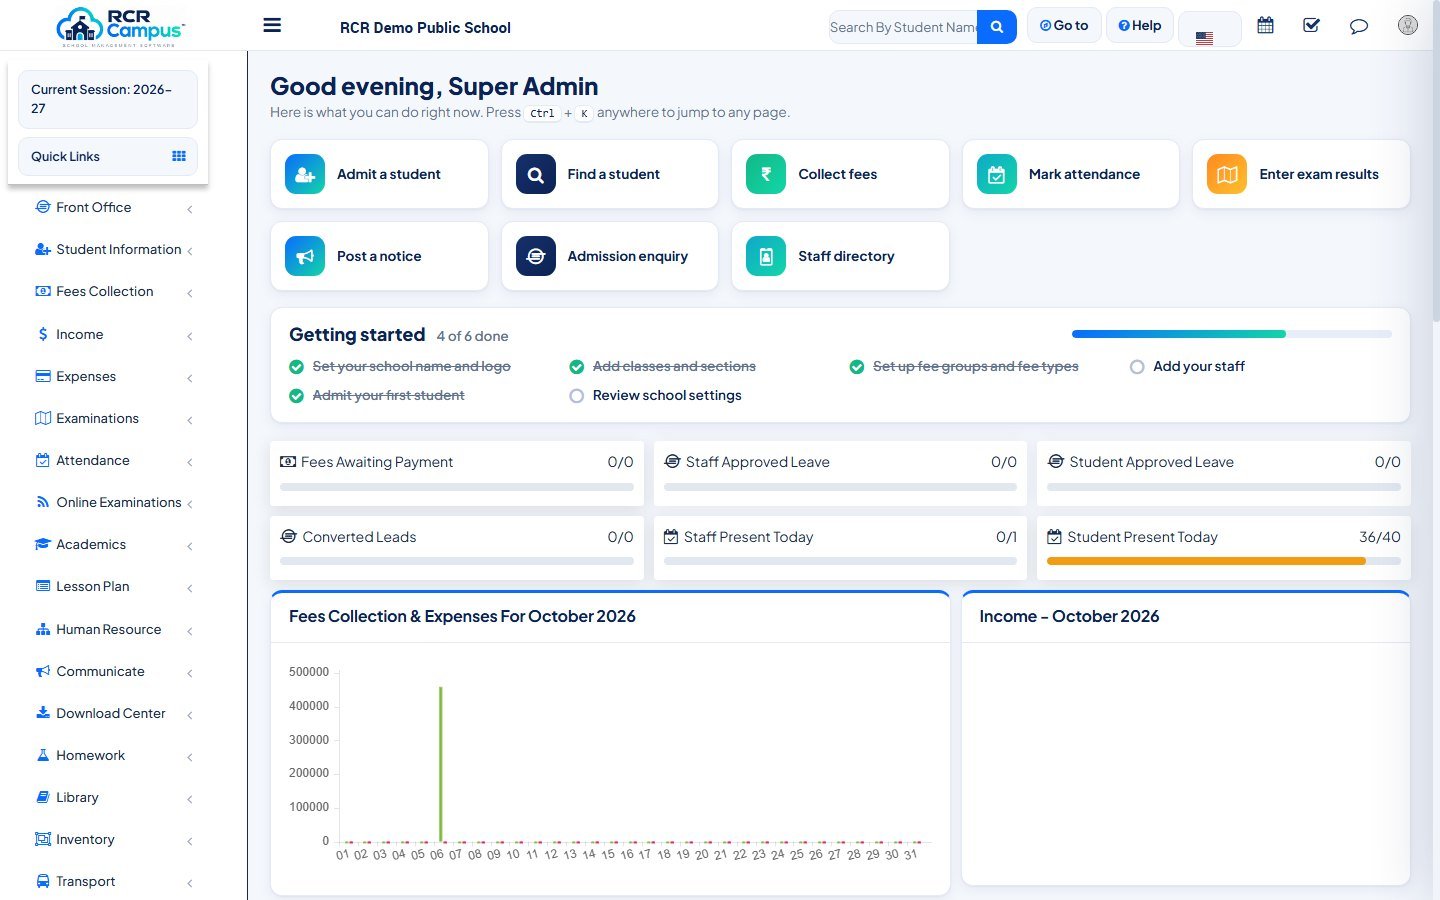Expand the Student Information menu chevron
The height and width of the screenshot is (900, 1440).
(190, 251)
